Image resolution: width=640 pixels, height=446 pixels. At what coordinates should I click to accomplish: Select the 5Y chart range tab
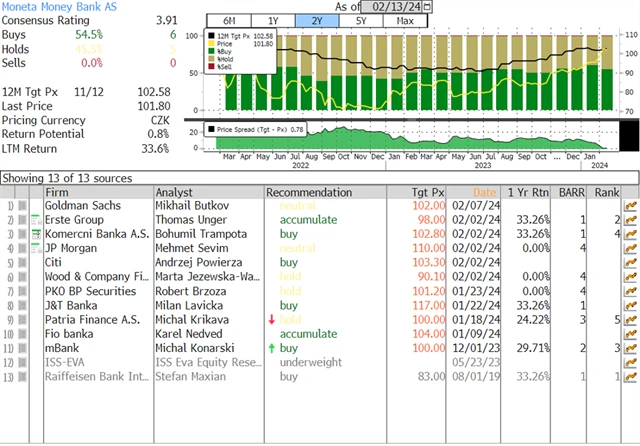(x=360, y=21)
